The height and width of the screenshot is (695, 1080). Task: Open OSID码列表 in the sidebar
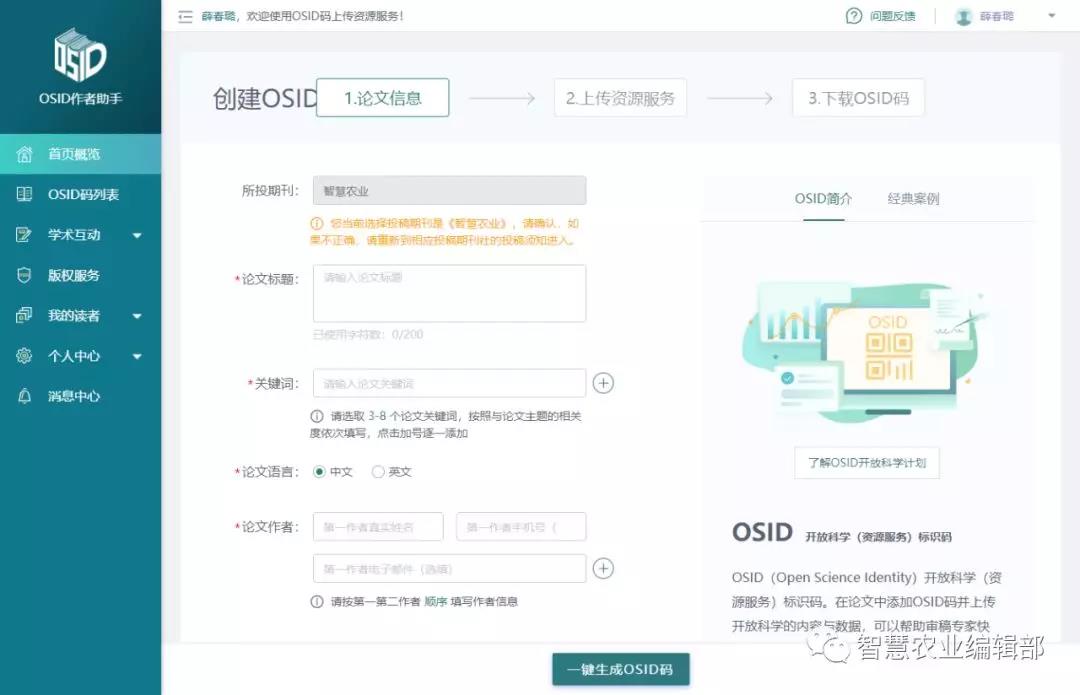coord(83,194)
